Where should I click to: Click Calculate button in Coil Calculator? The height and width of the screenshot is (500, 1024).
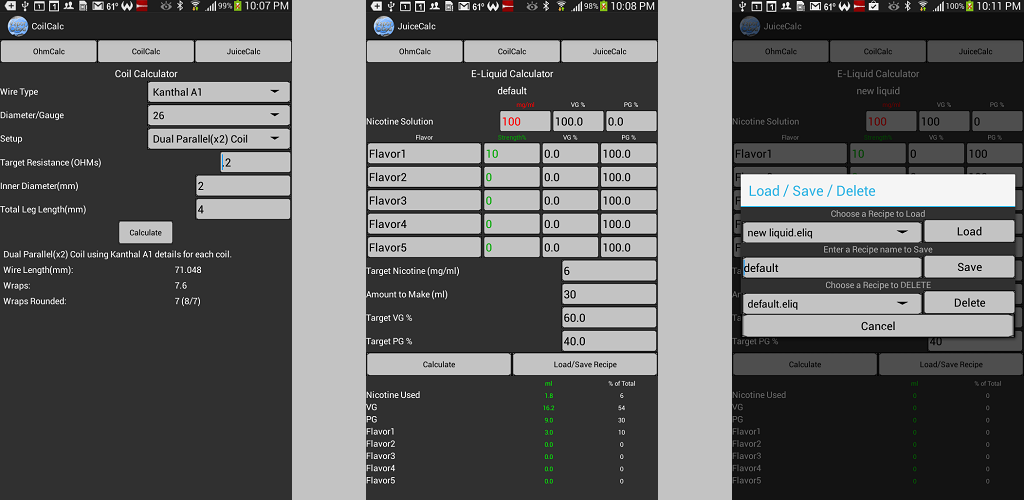click(x=146, y=232)
